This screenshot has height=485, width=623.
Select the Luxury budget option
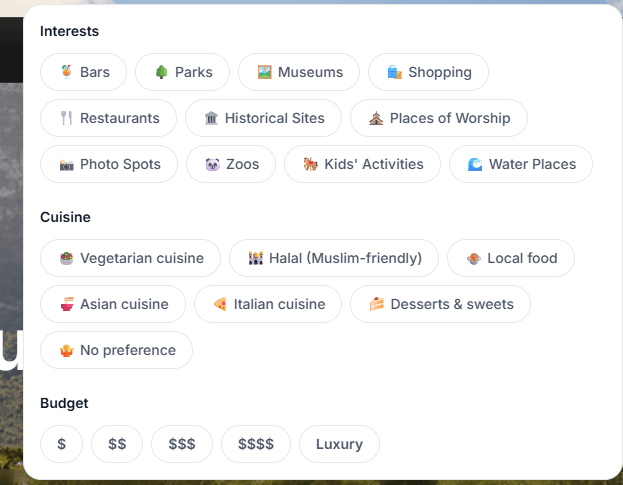(339, 444)
